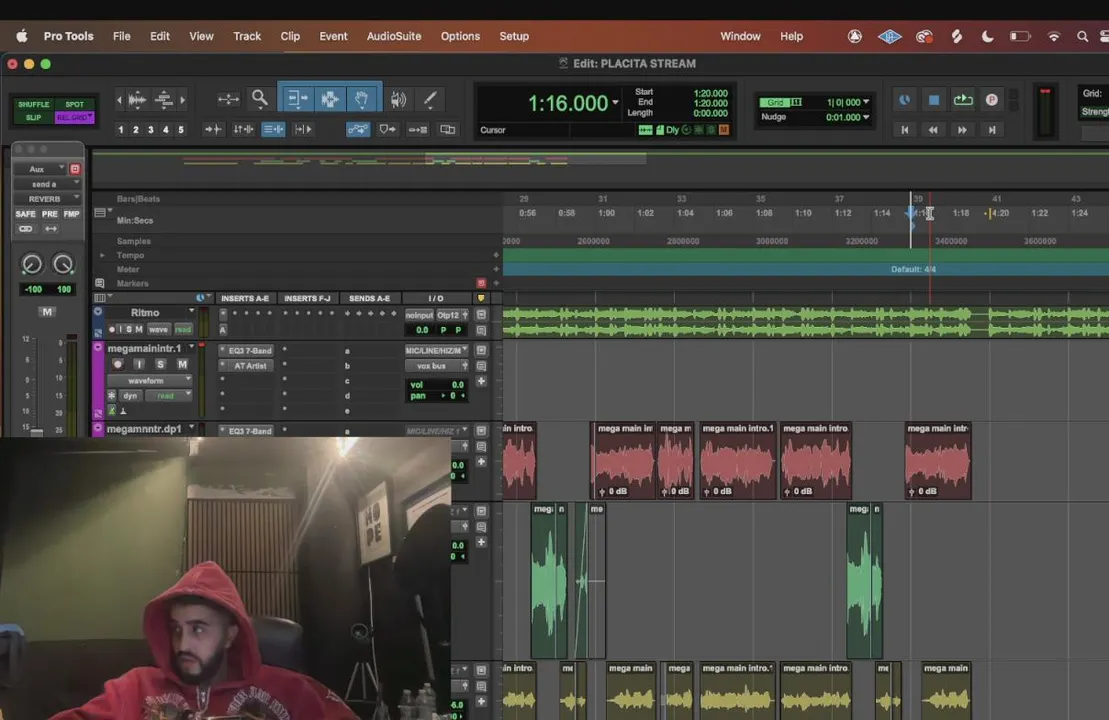
Task: Select the Pencil tool
Action: pyautogui.click(x=430, y=99)
